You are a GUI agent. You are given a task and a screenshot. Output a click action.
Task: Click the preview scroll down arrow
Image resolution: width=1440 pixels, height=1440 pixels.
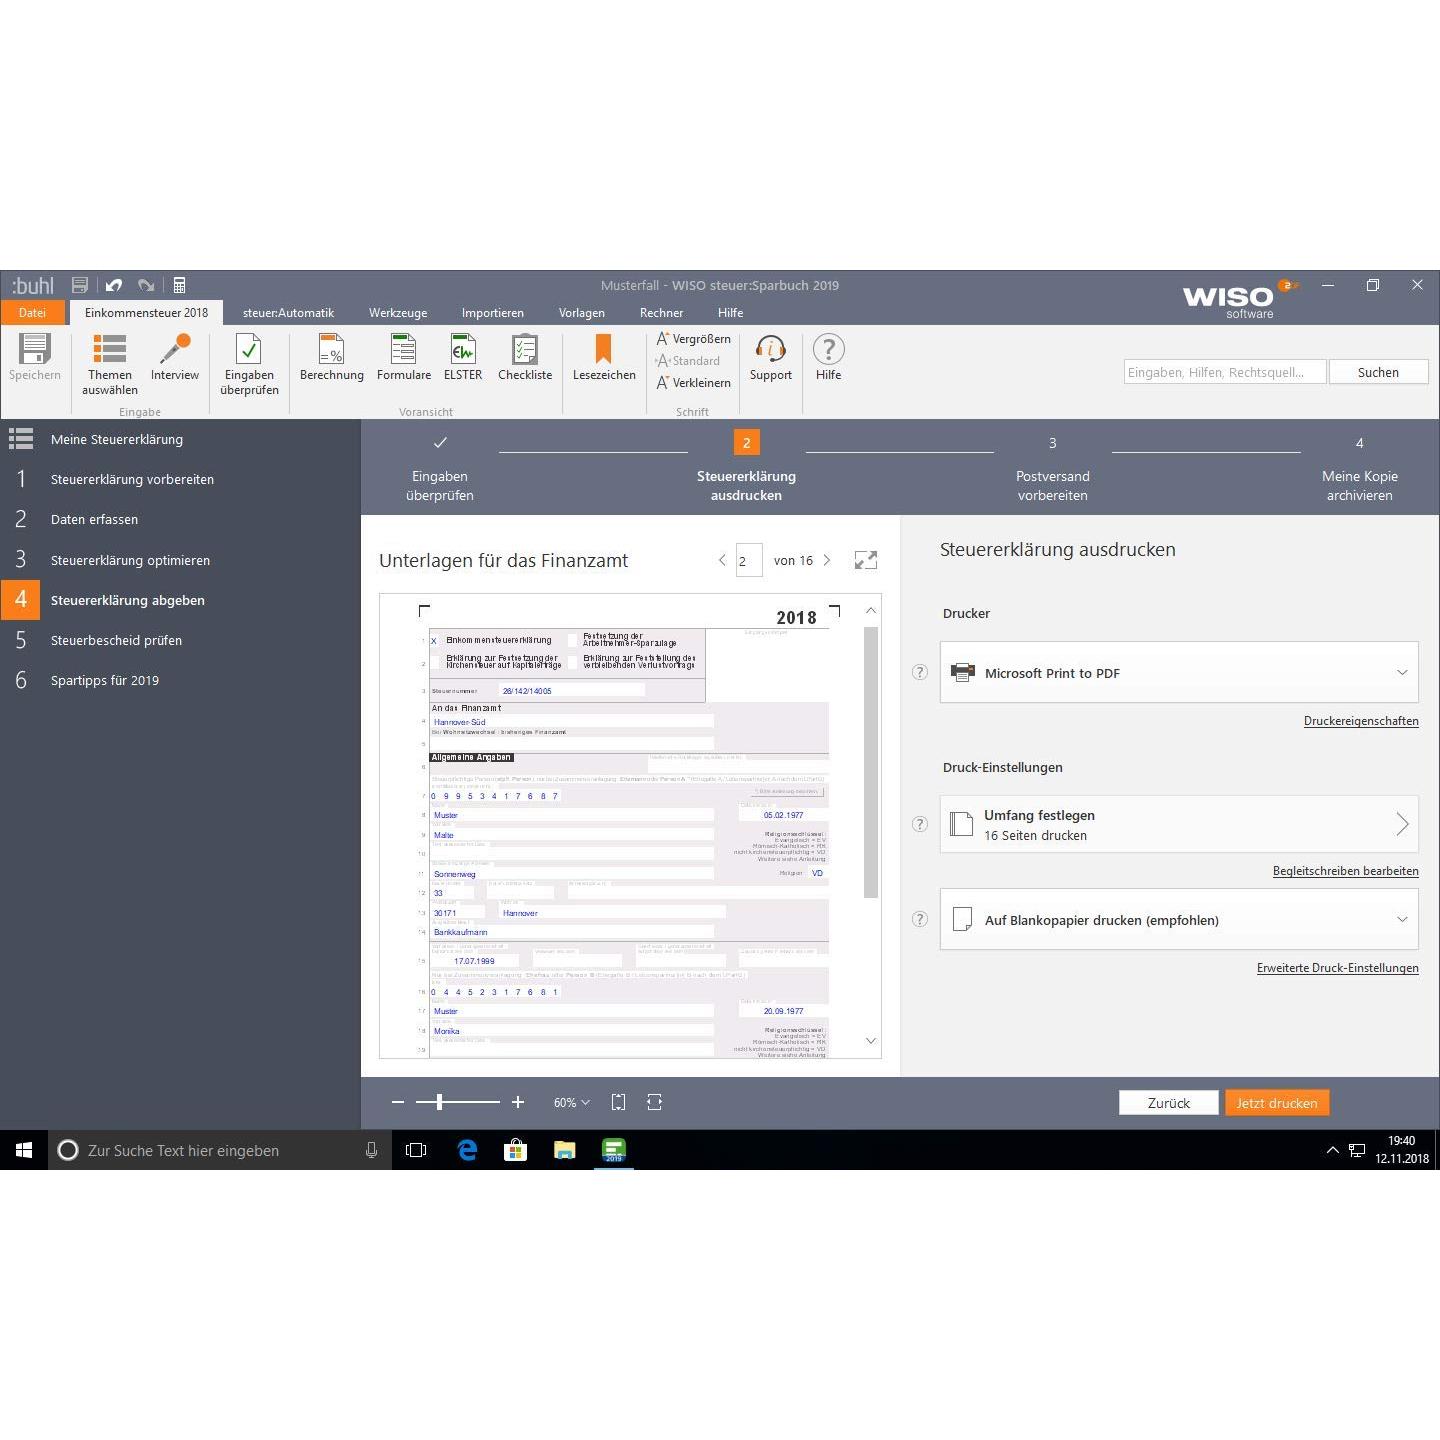click(870, 1041)
